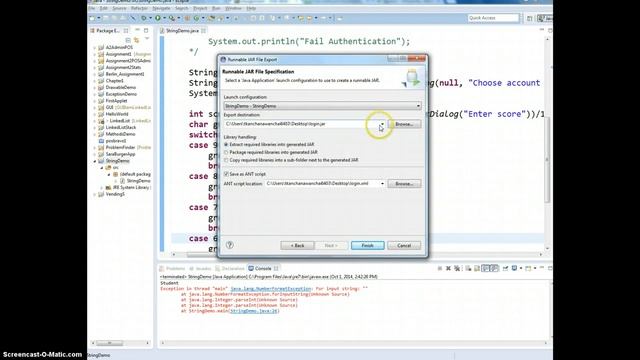Click the editor horizontal scrollbar
Screen dimensions: 640x360
pyautogui.click(x=202, y=255)
